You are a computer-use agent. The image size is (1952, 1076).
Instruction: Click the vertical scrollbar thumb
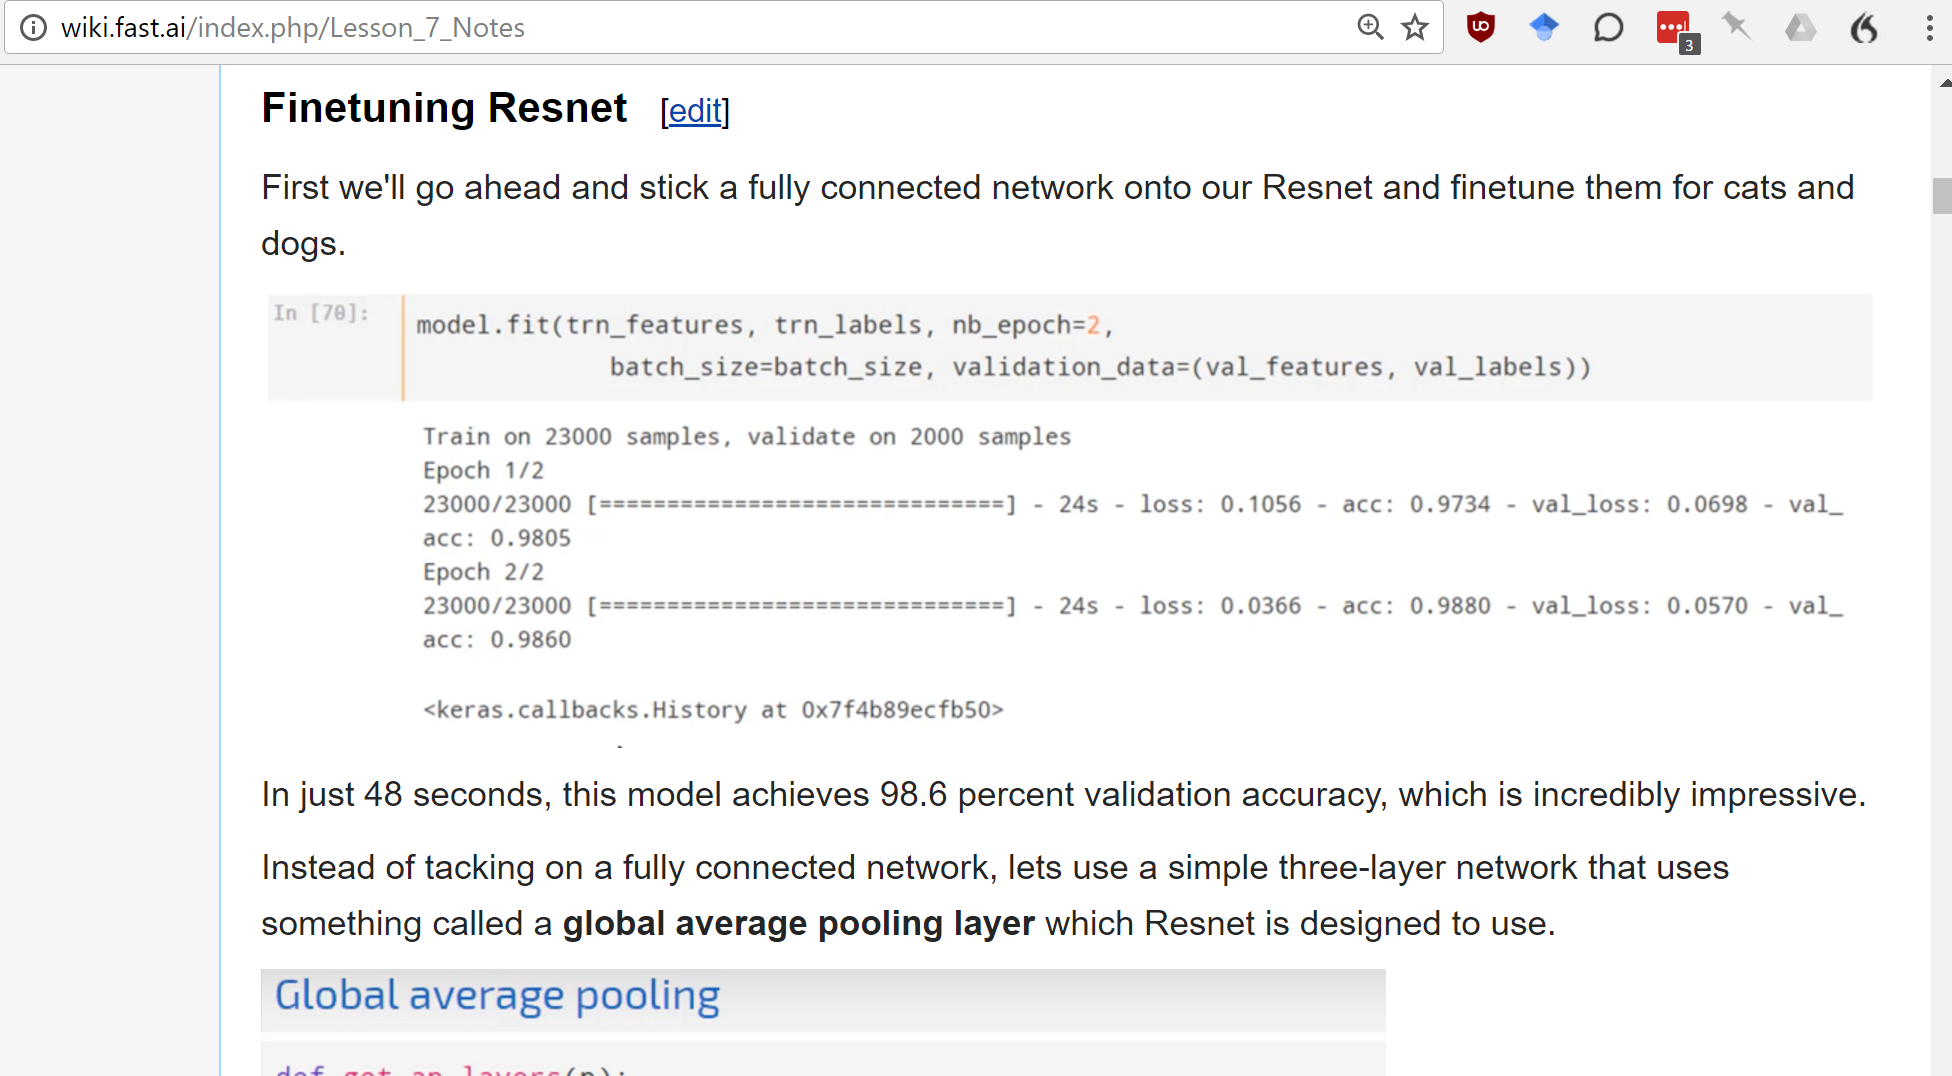(x=1941, y=195)
